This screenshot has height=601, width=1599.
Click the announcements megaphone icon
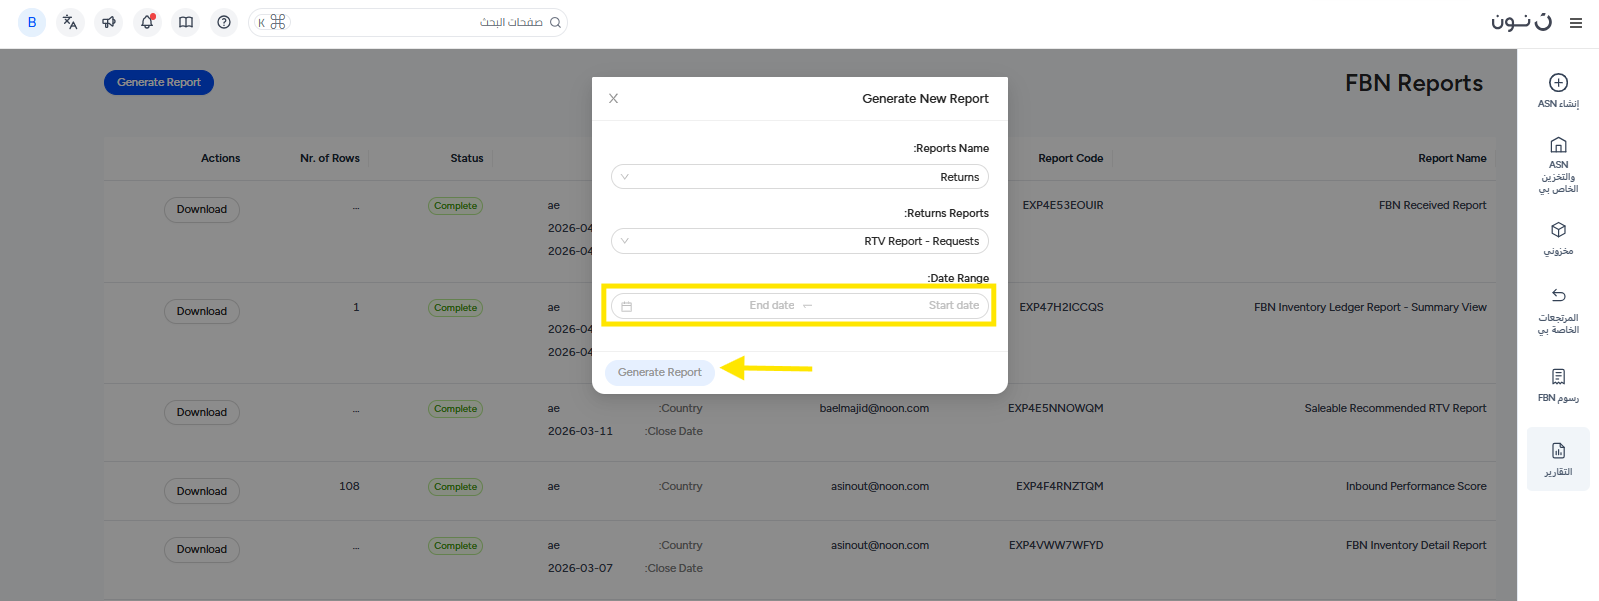(x=109, y=22)
